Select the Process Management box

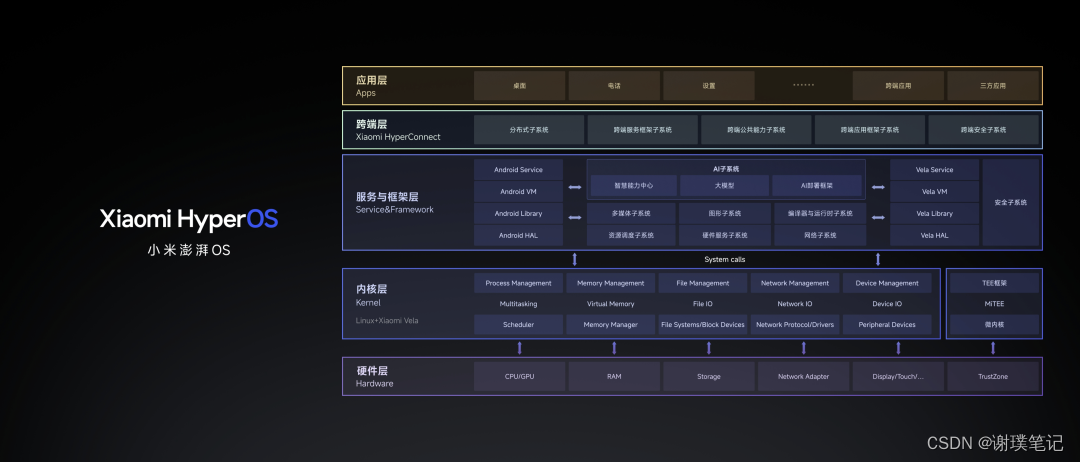pyautogui.click(x=518, y=283)
